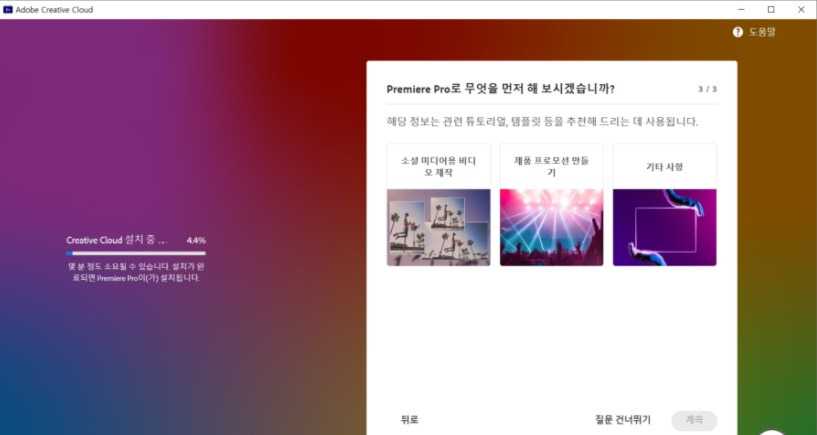Minimize the Adobe Creative Cloud window
817x435 pixels.
click(741, 9)
